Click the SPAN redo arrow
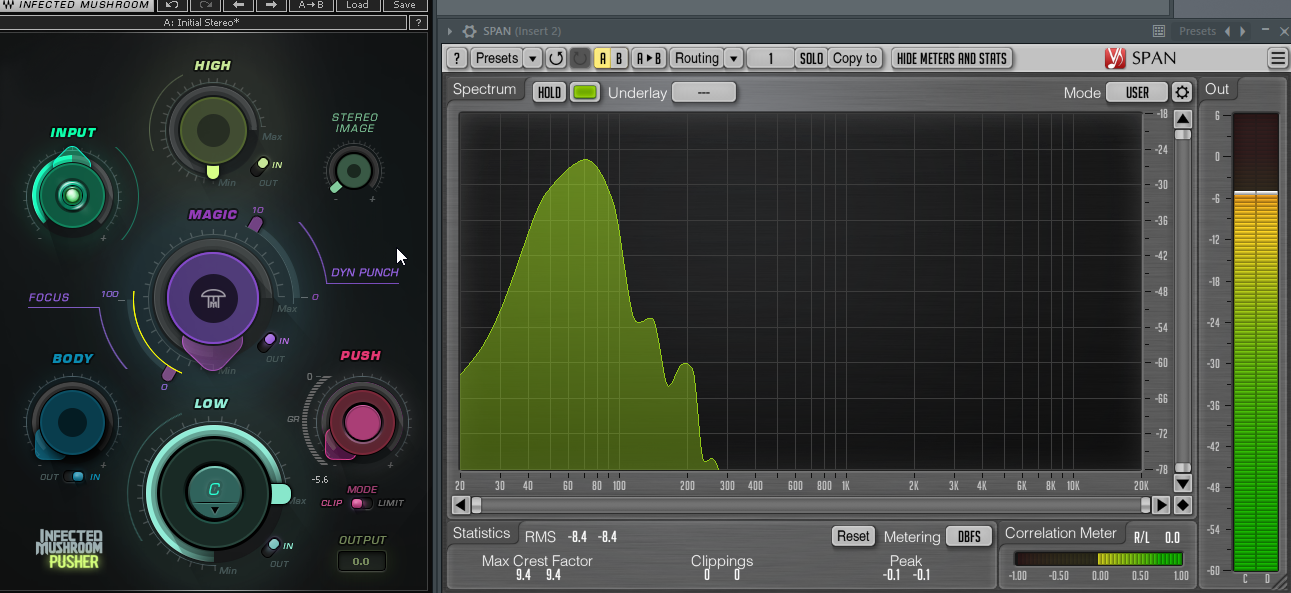The height and width of the screenshot is (593, 1291). (x=579, y=58)
